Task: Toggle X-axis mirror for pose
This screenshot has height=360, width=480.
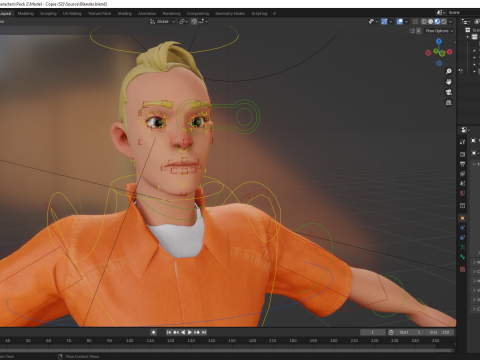Action: pyautogui.click(x=419, y=31)
